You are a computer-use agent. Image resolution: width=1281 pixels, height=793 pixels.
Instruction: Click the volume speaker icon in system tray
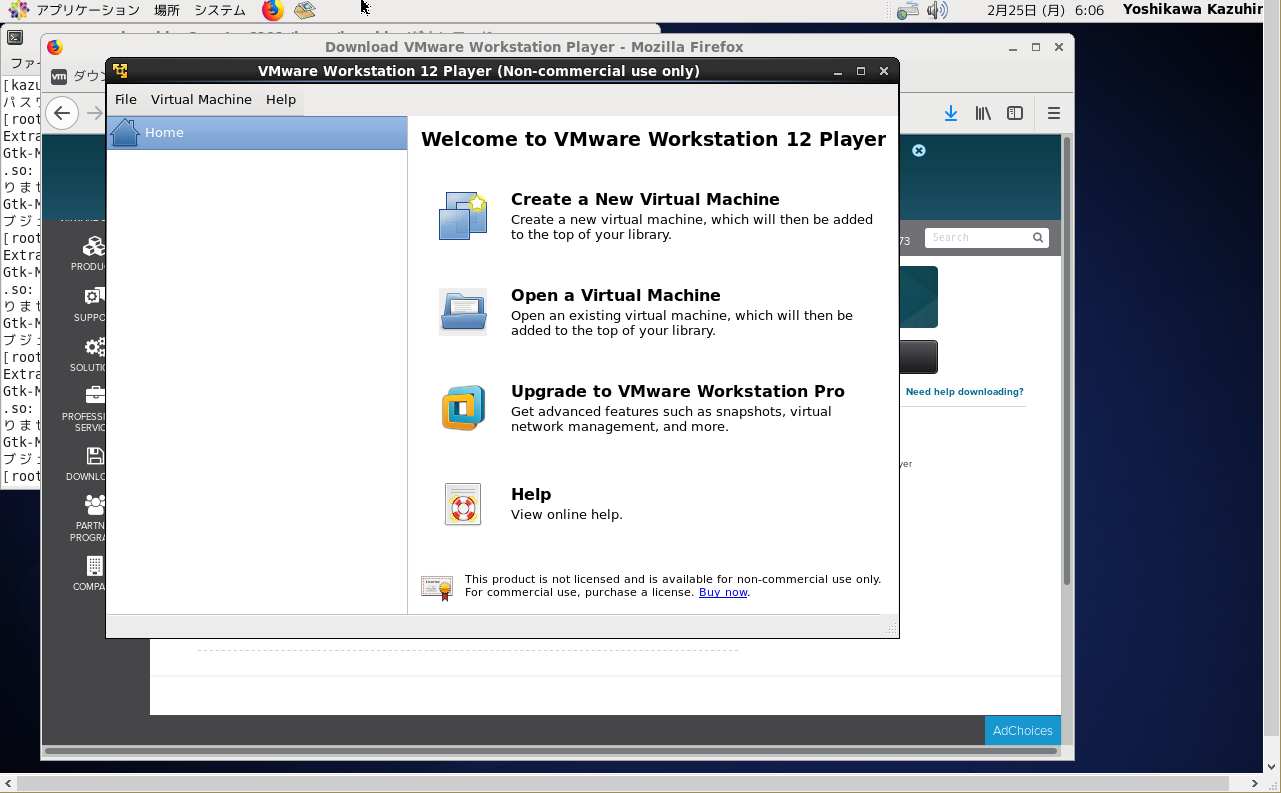pyautogui.click(x=936, y=11)
